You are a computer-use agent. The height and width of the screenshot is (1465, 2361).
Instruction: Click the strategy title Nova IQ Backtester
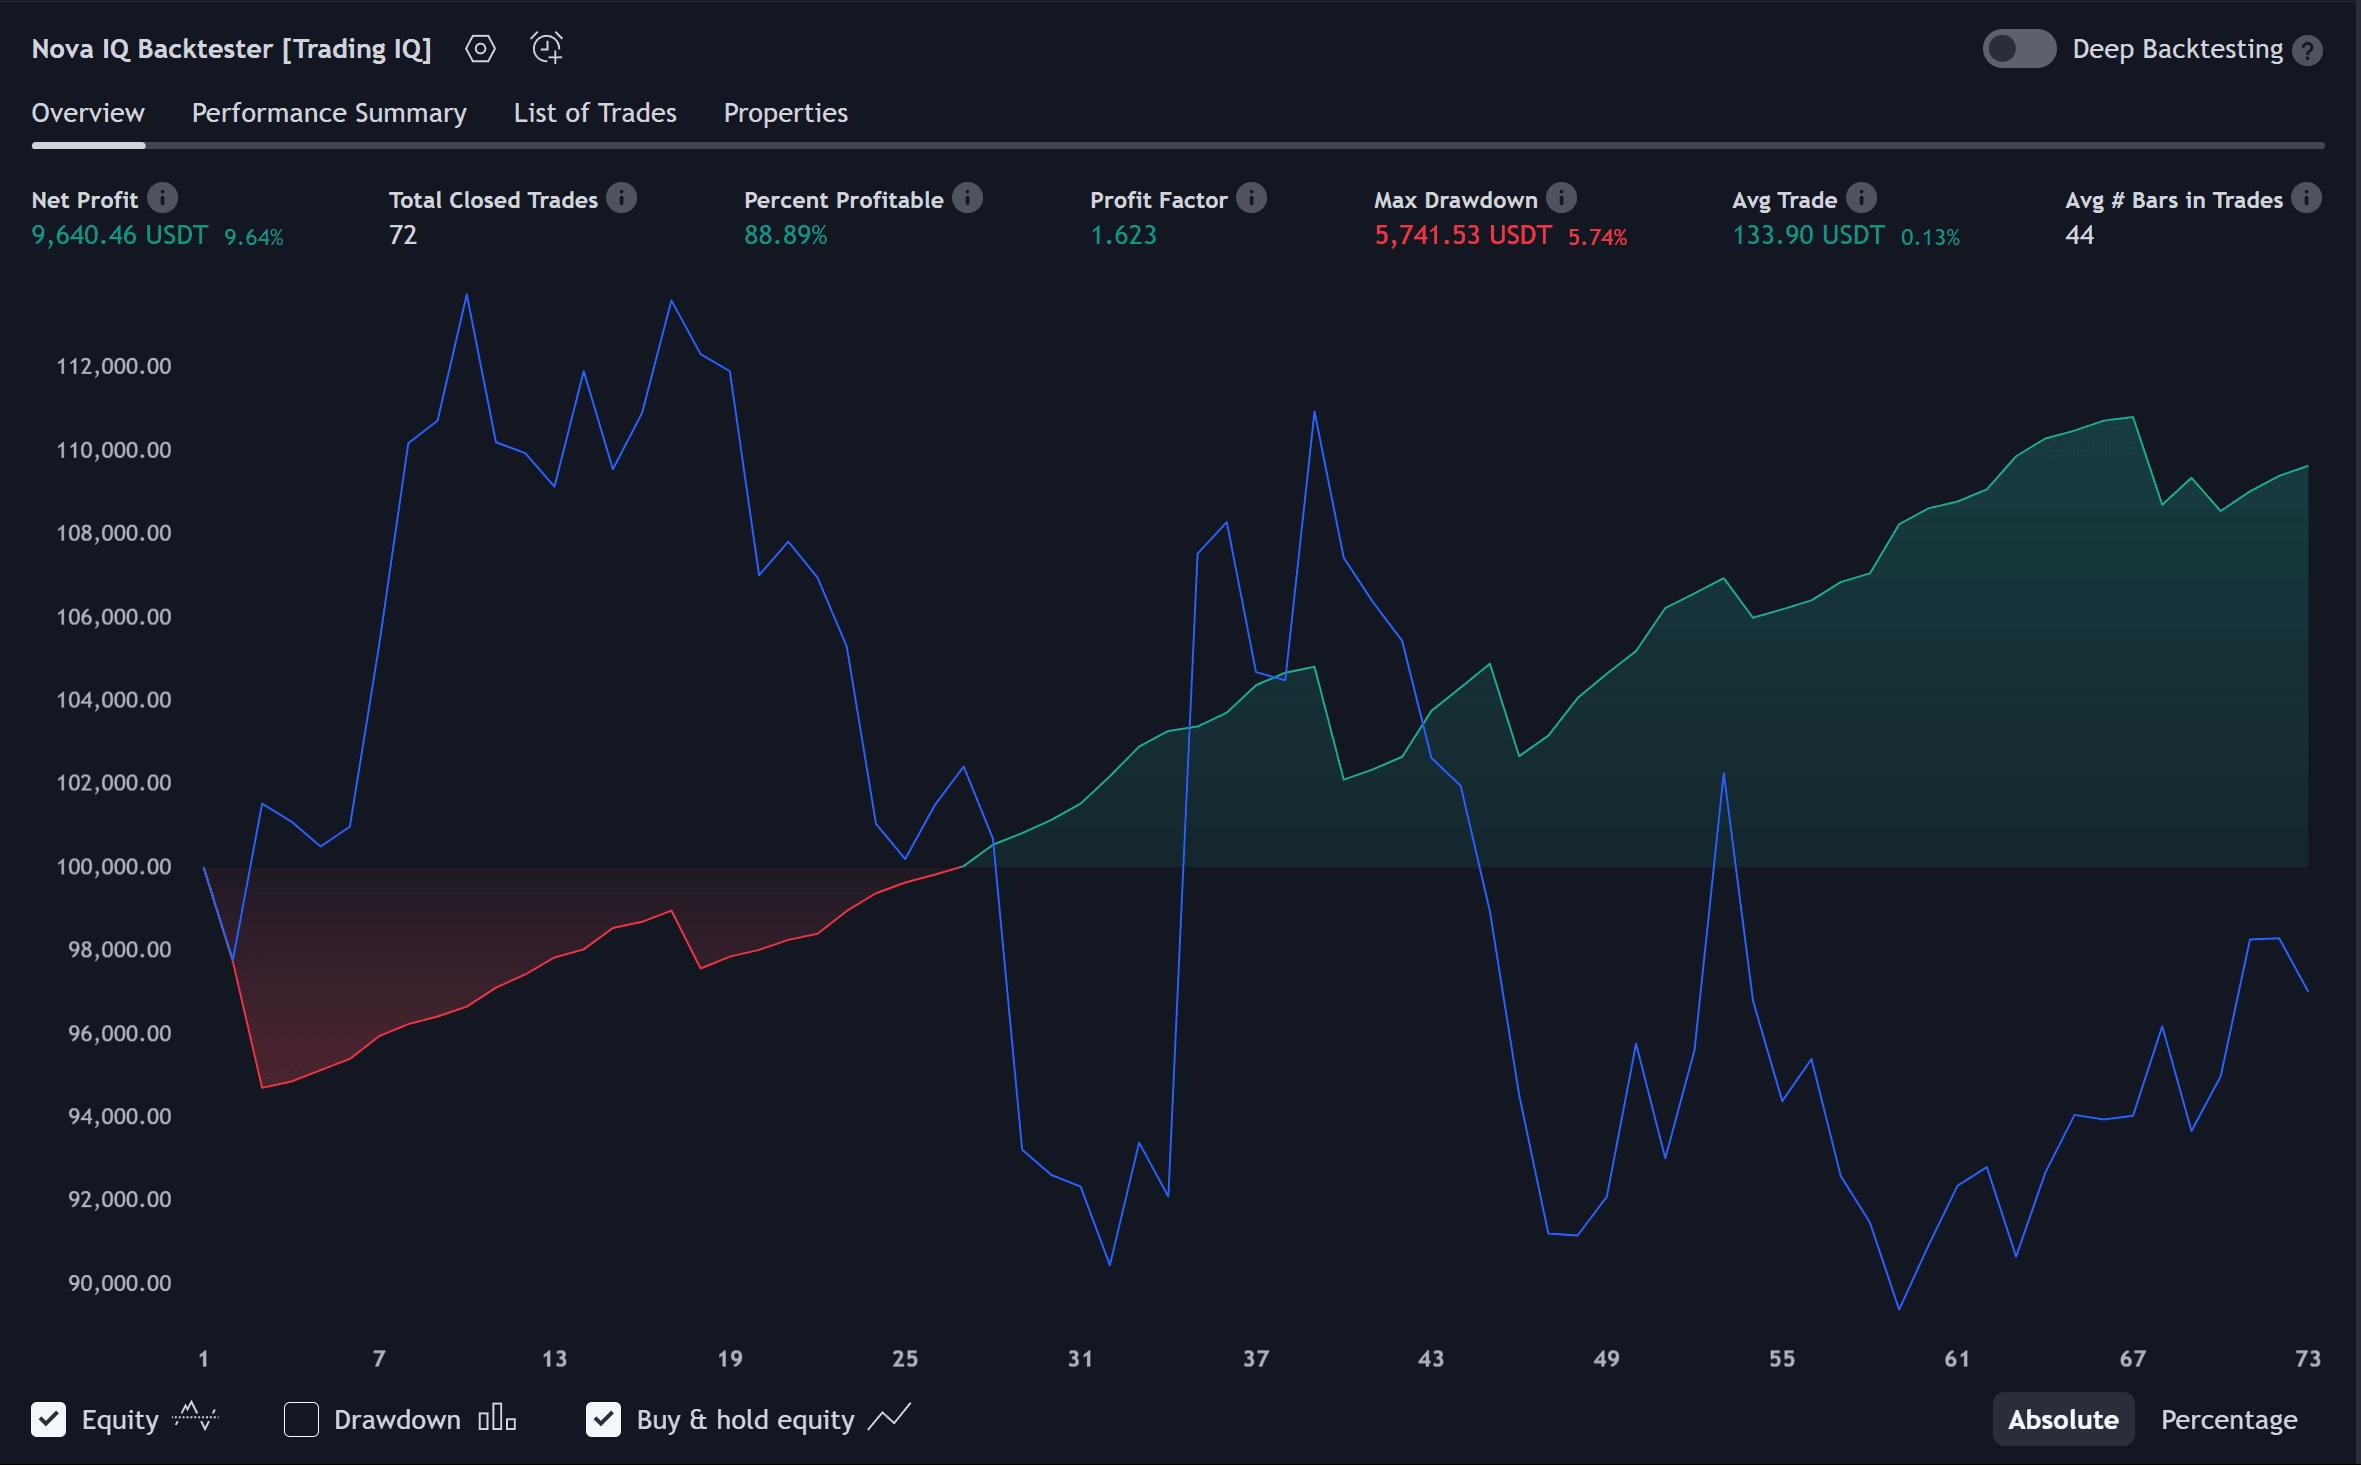pyautogui.click(x=232, y=49)
